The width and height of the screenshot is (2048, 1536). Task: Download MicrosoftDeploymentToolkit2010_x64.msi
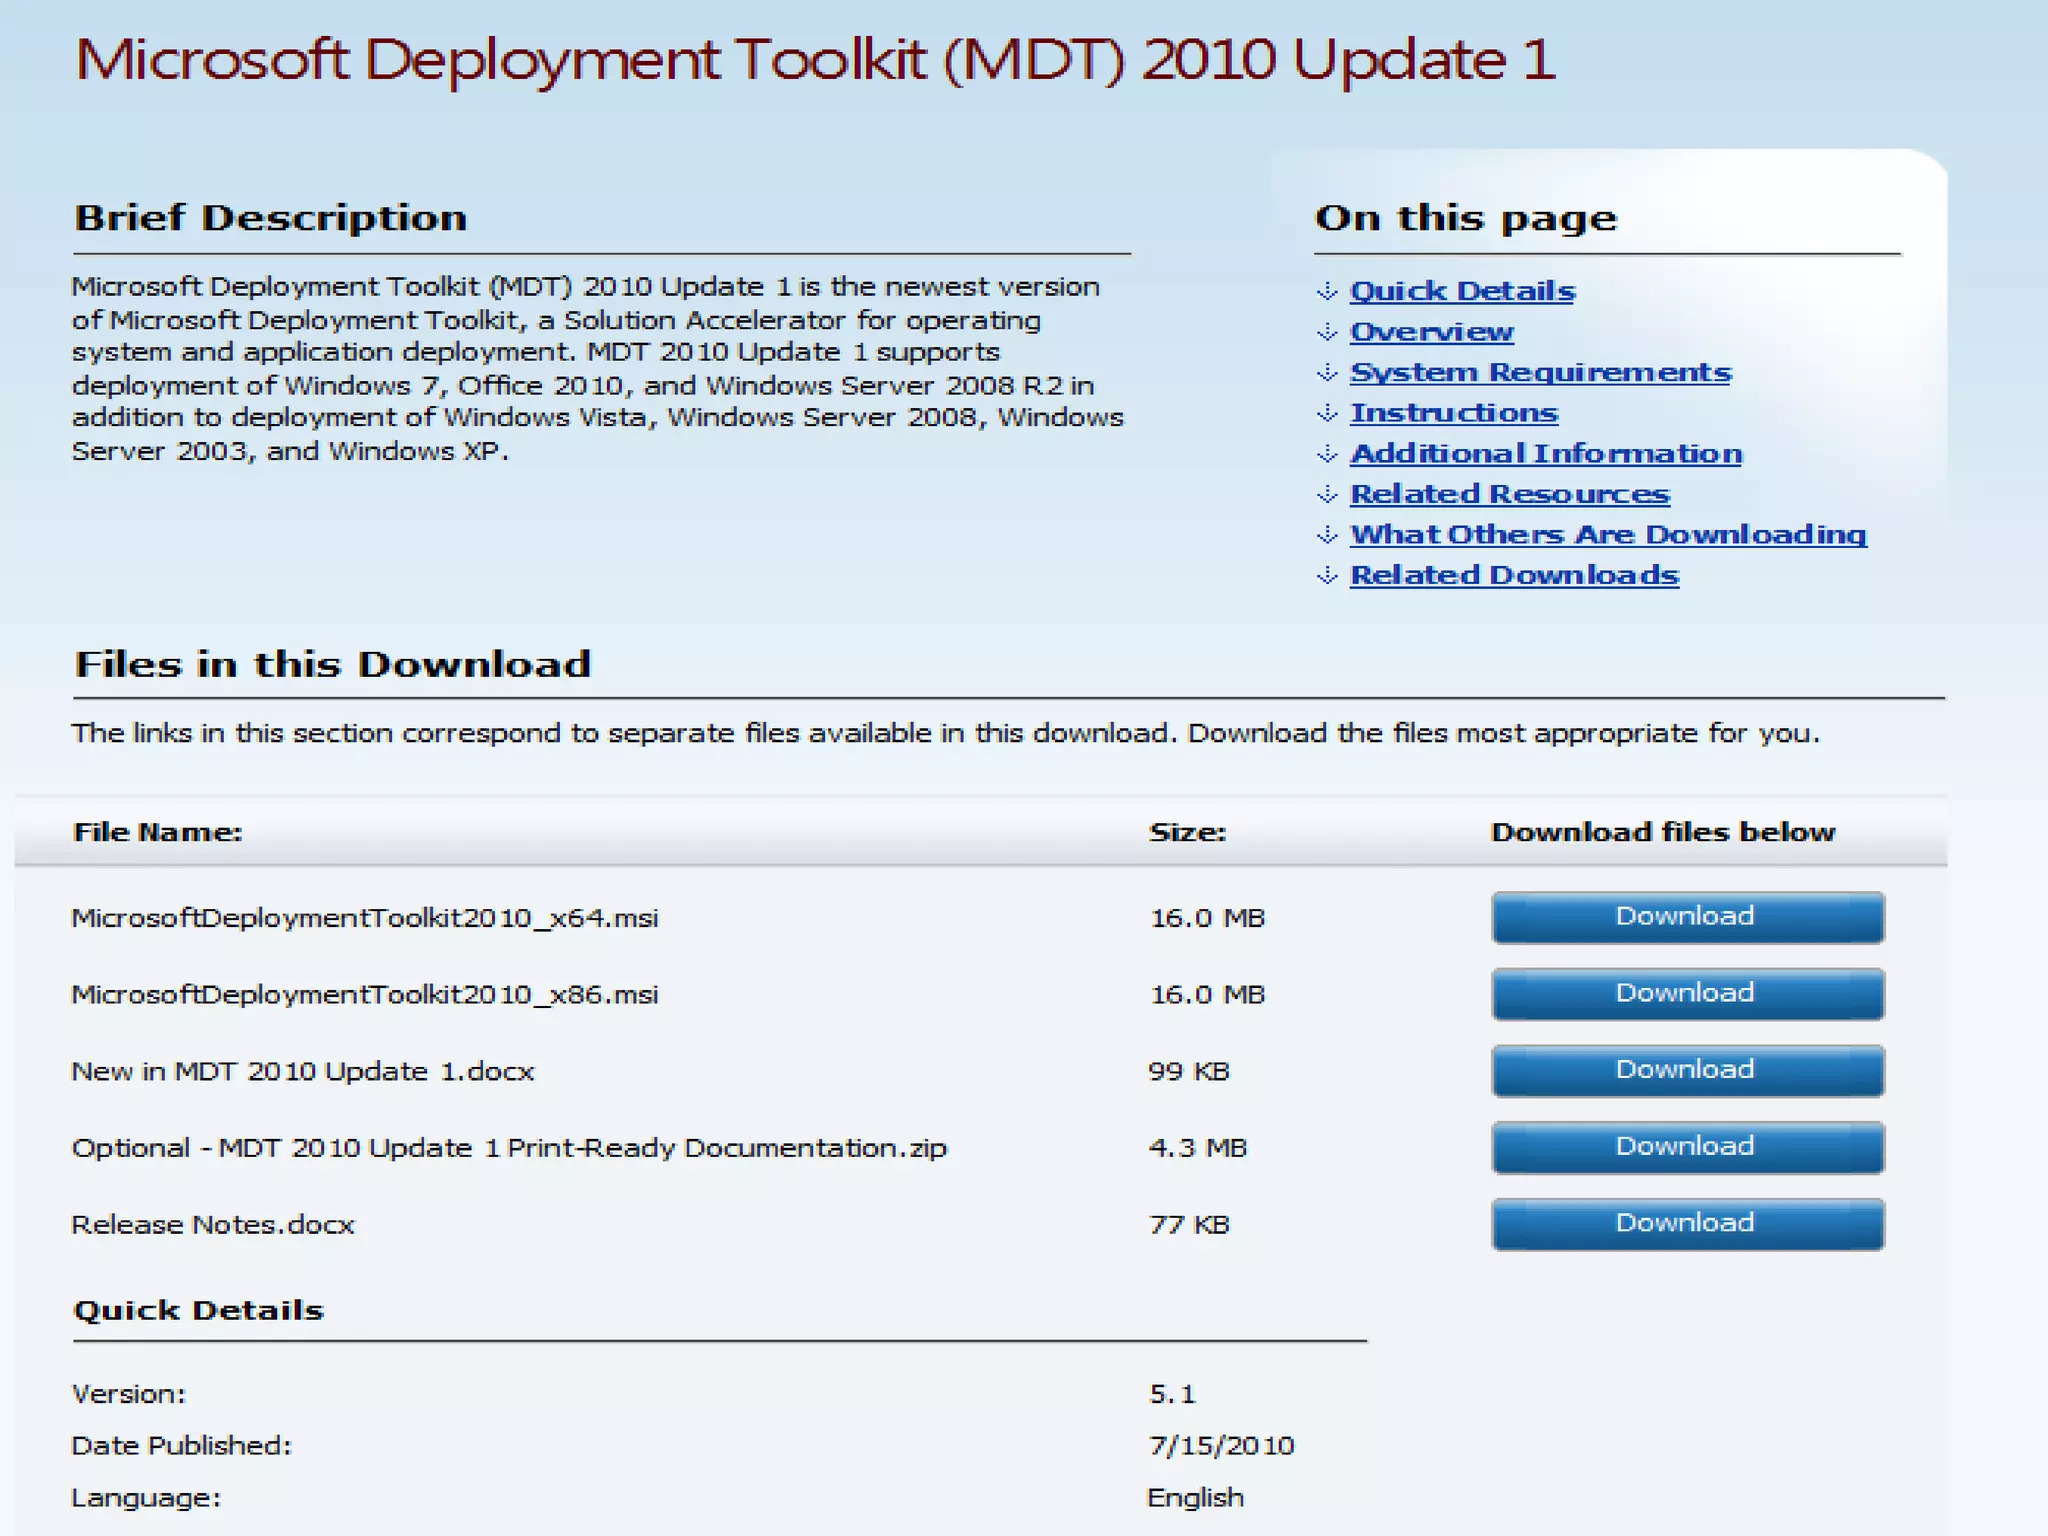[x=1688, y=917]
